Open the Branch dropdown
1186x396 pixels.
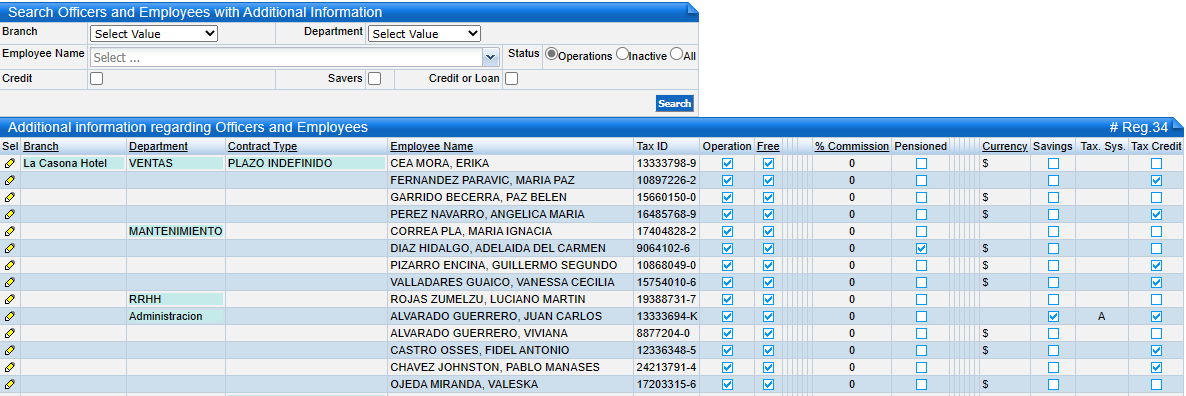point(154,34)
